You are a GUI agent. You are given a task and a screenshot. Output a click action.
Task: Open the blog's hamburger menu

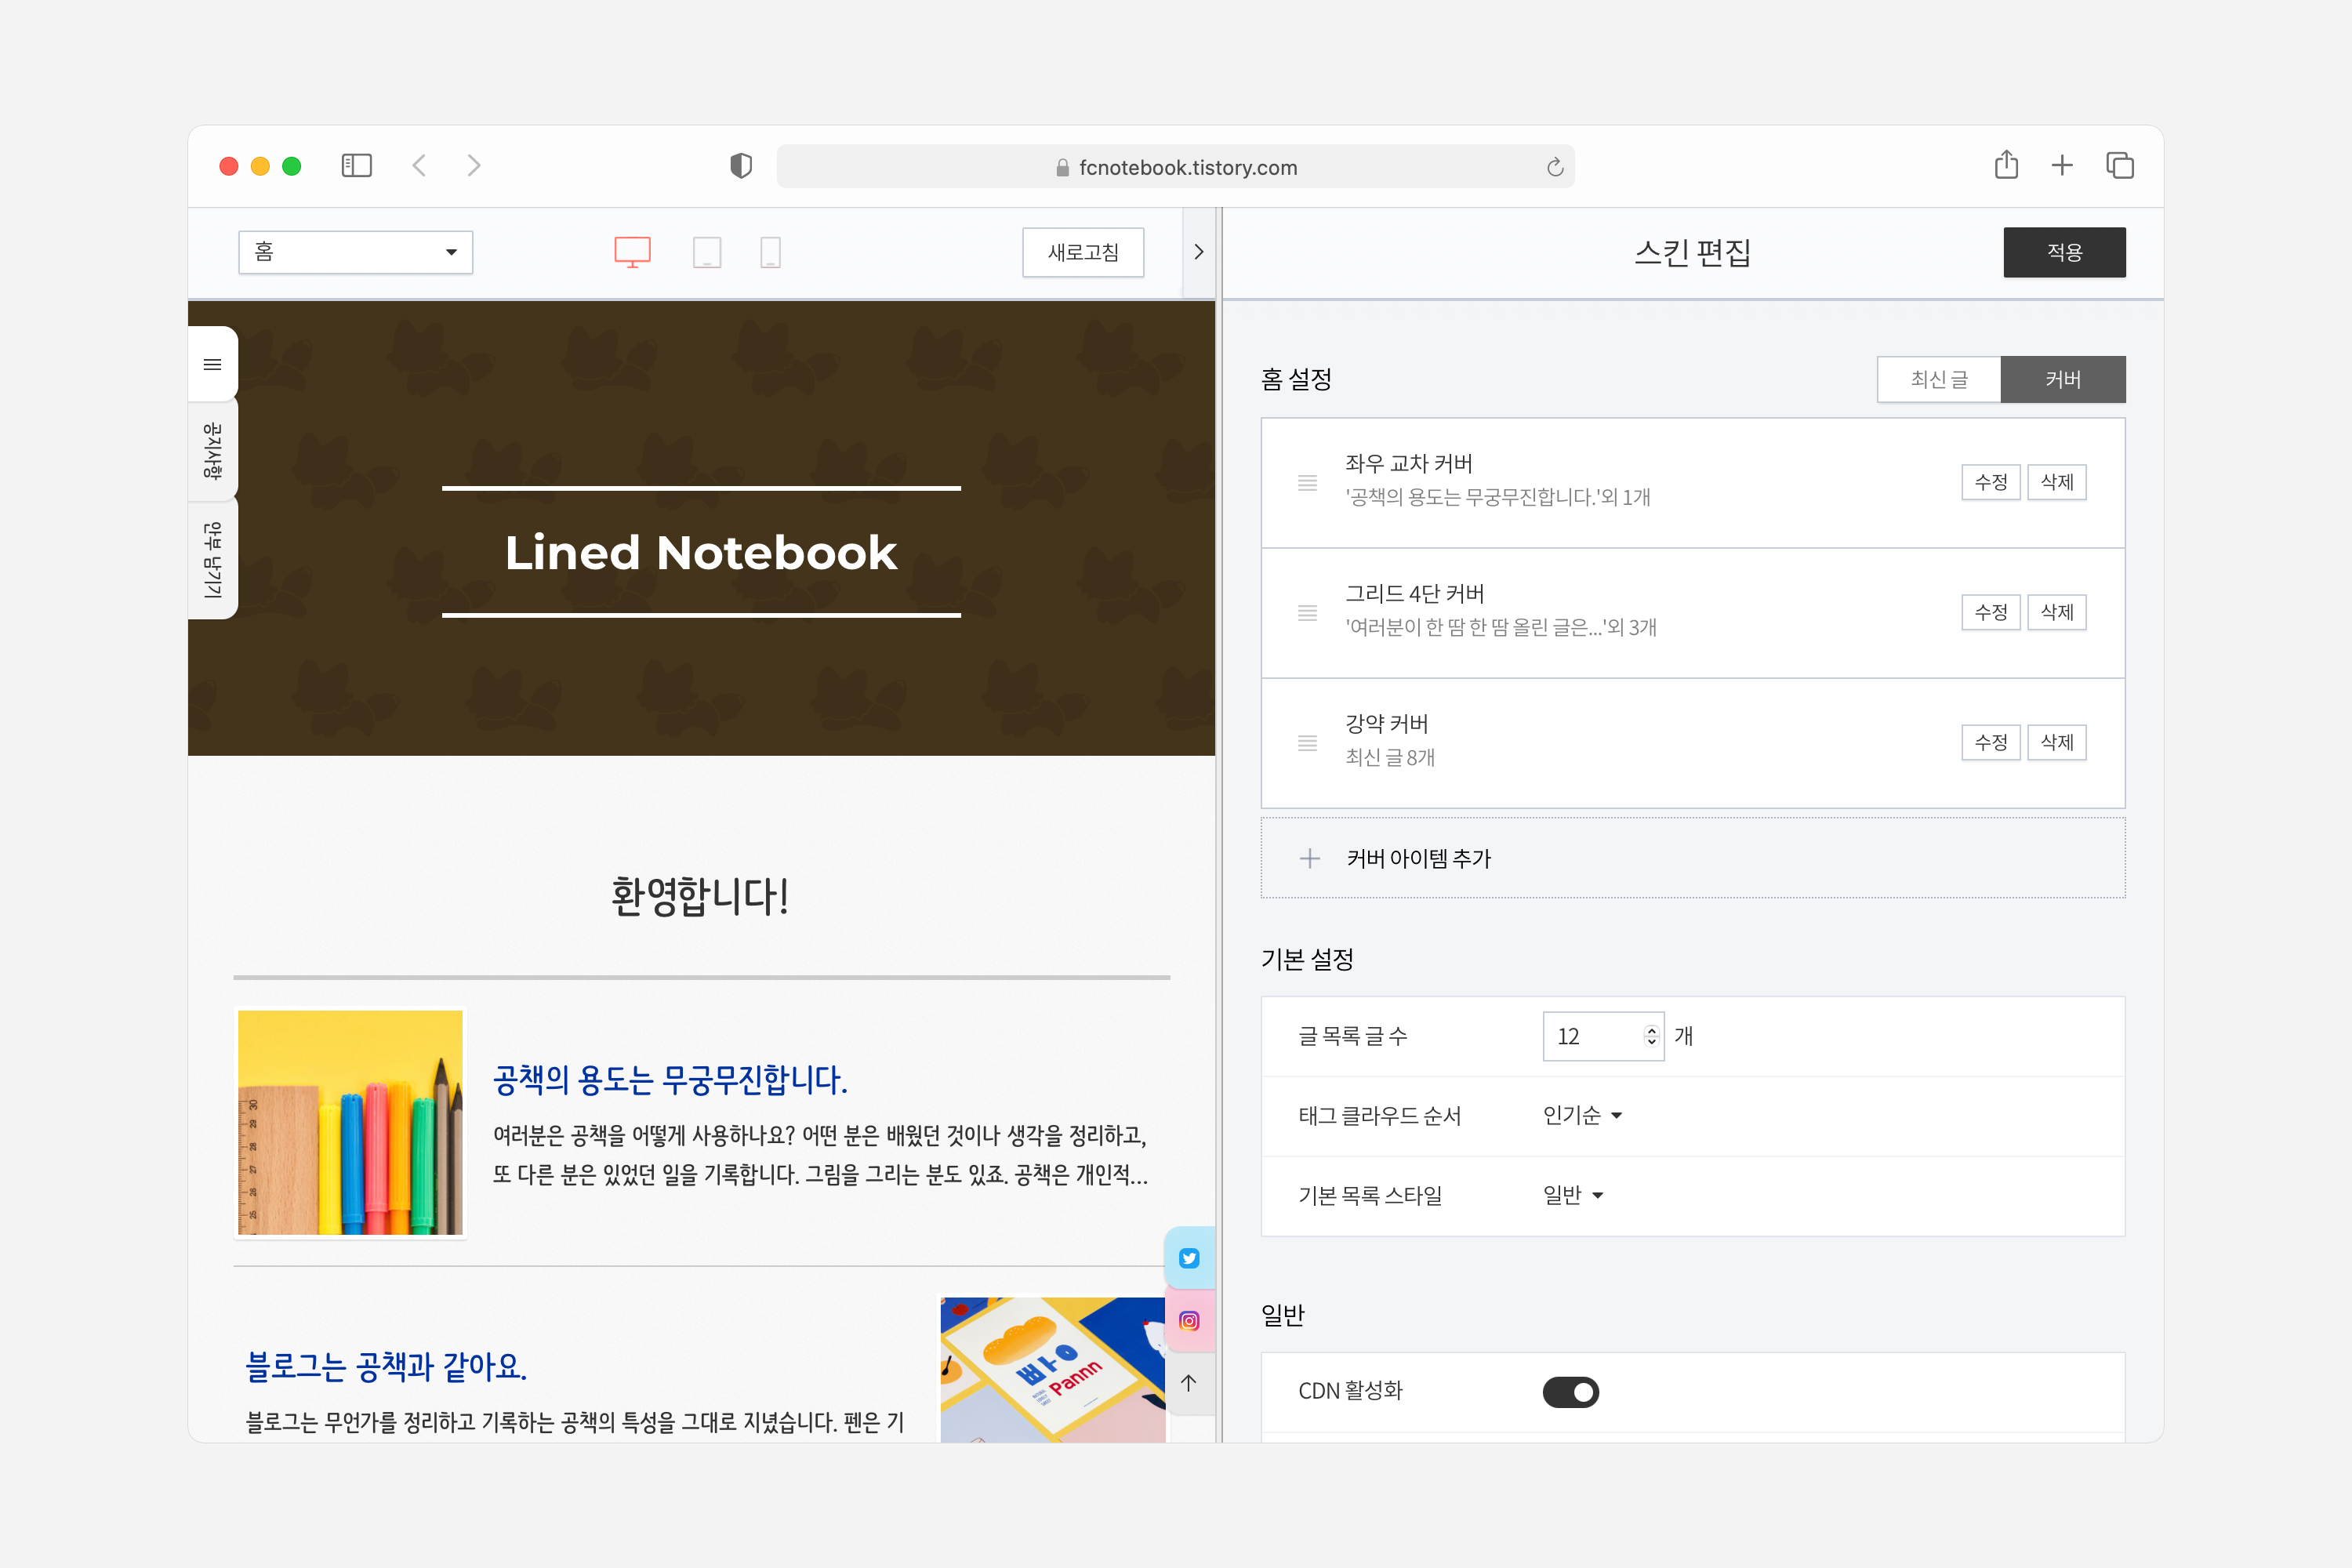211,364
